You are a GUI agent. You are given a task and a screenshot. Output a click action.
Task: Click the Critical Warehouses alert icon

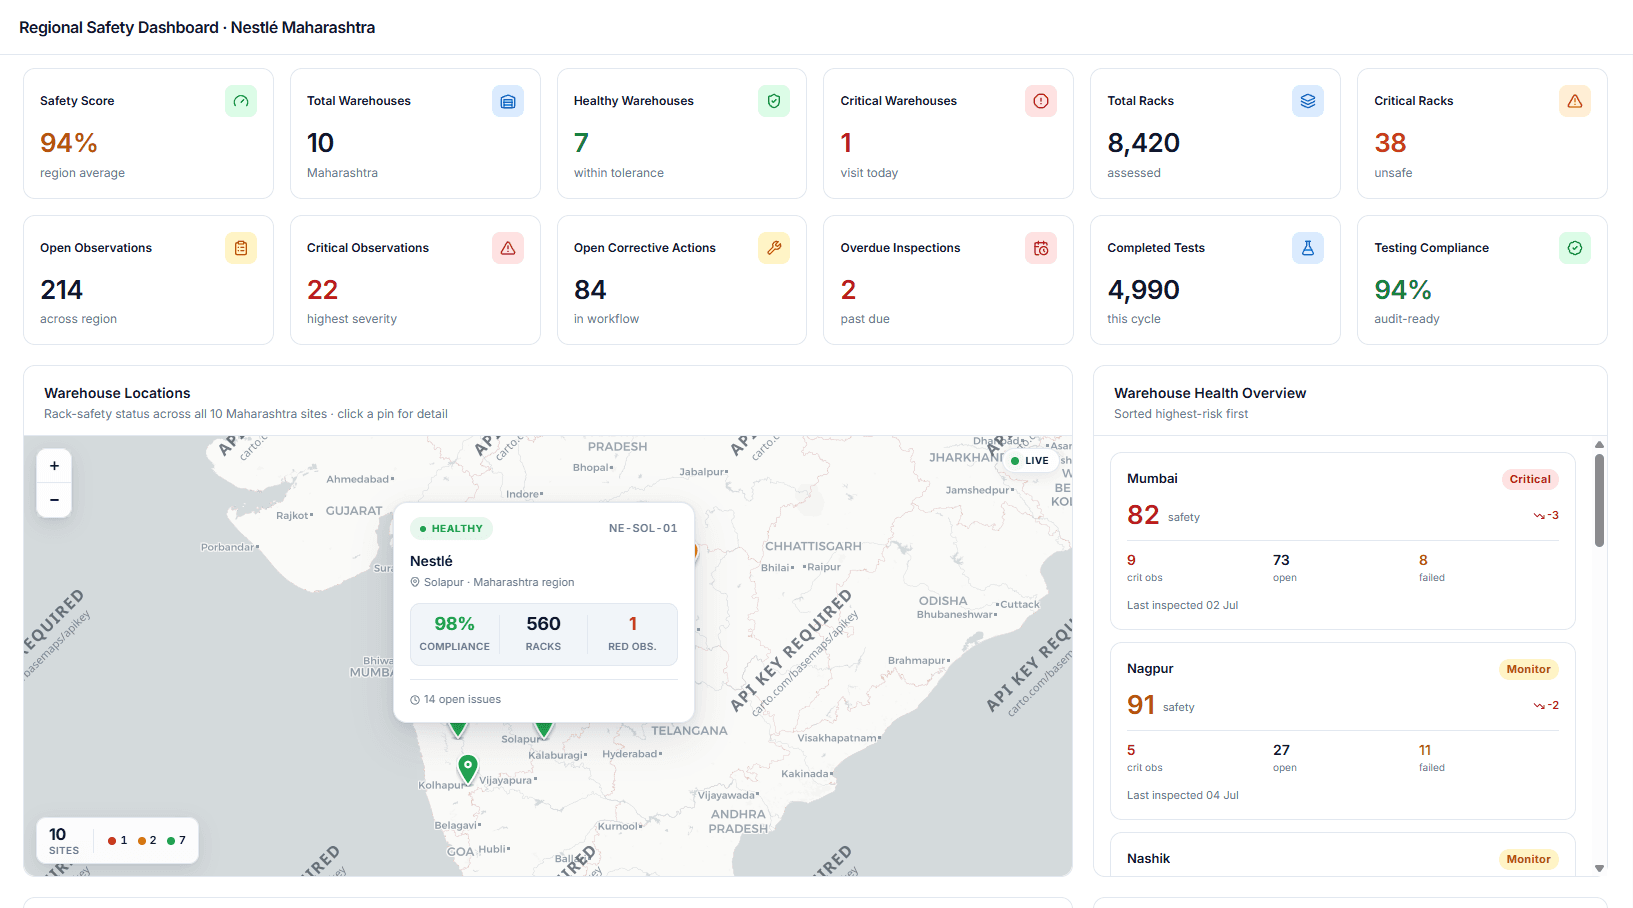tap(1041, 101)
